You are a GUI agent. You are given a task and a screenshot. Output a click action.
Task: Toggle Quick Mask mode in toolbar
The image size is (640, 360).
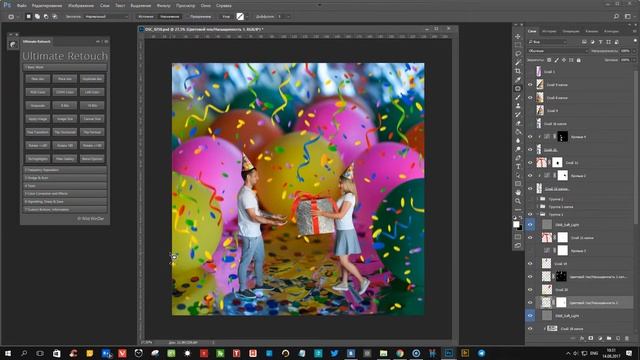click(x=518, y=237)
